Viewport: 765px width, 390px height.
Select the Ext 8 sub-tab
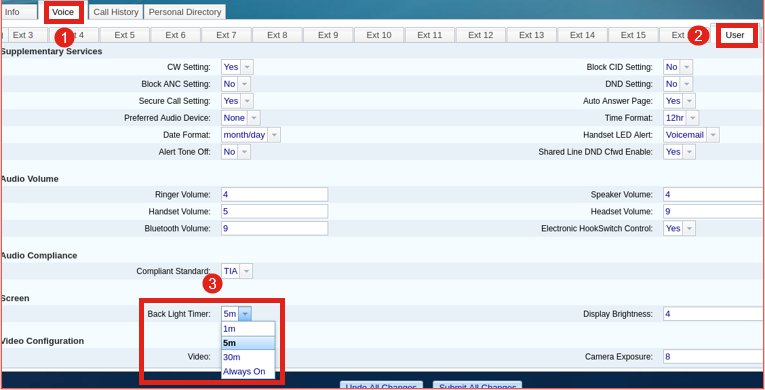pos(277,35)
